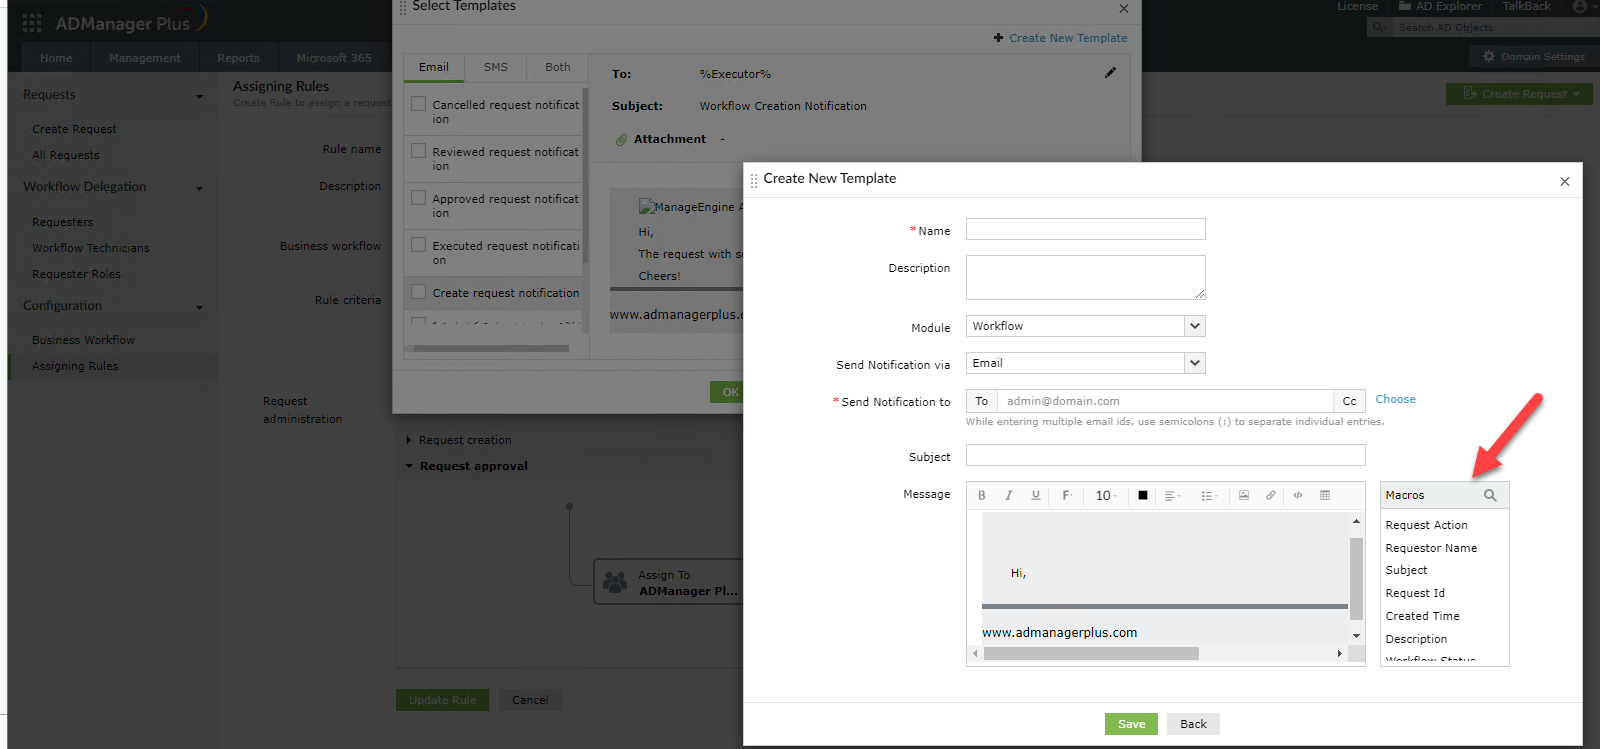This screenshot has height=749, width=1600.
Task: Open the Send Notification via dropdown
Action: pos(1085,363)
